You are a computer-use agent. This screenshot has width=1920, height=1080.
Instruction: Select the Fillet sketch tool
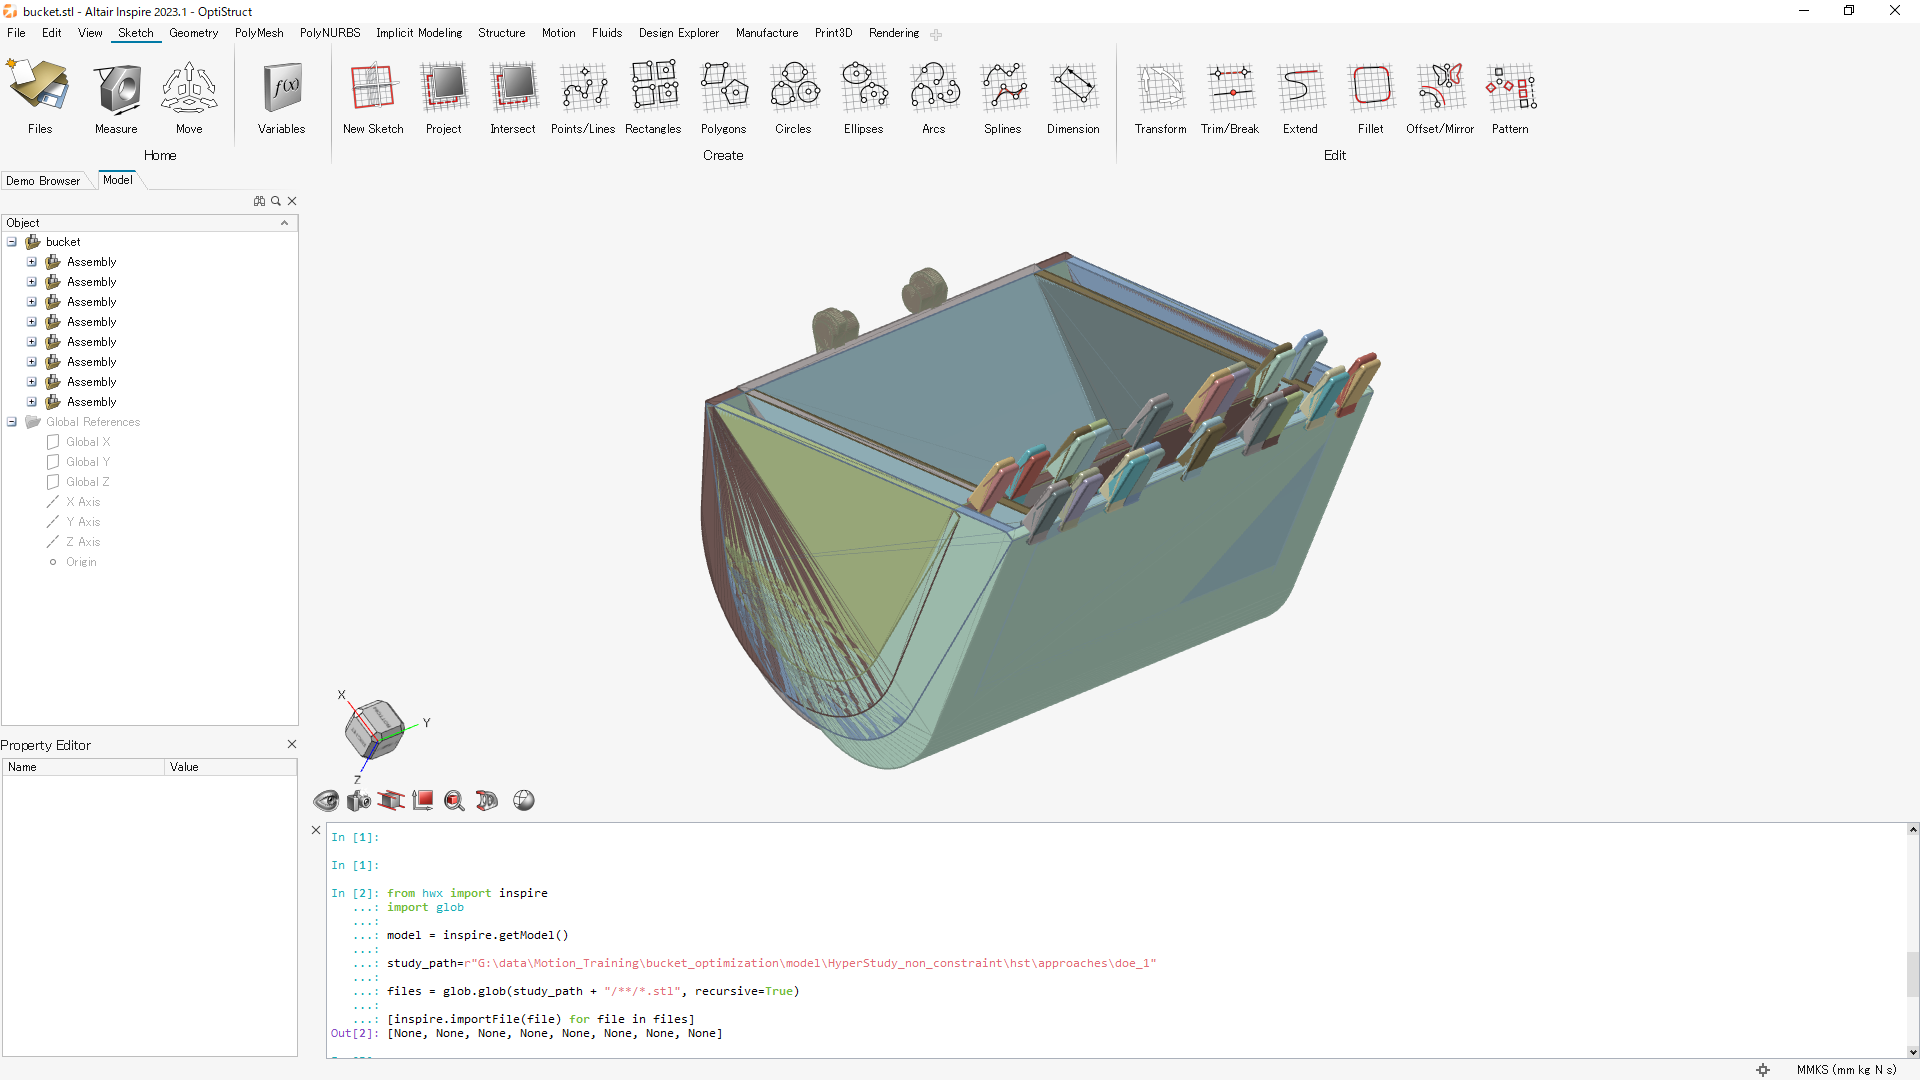point(1370,90)
